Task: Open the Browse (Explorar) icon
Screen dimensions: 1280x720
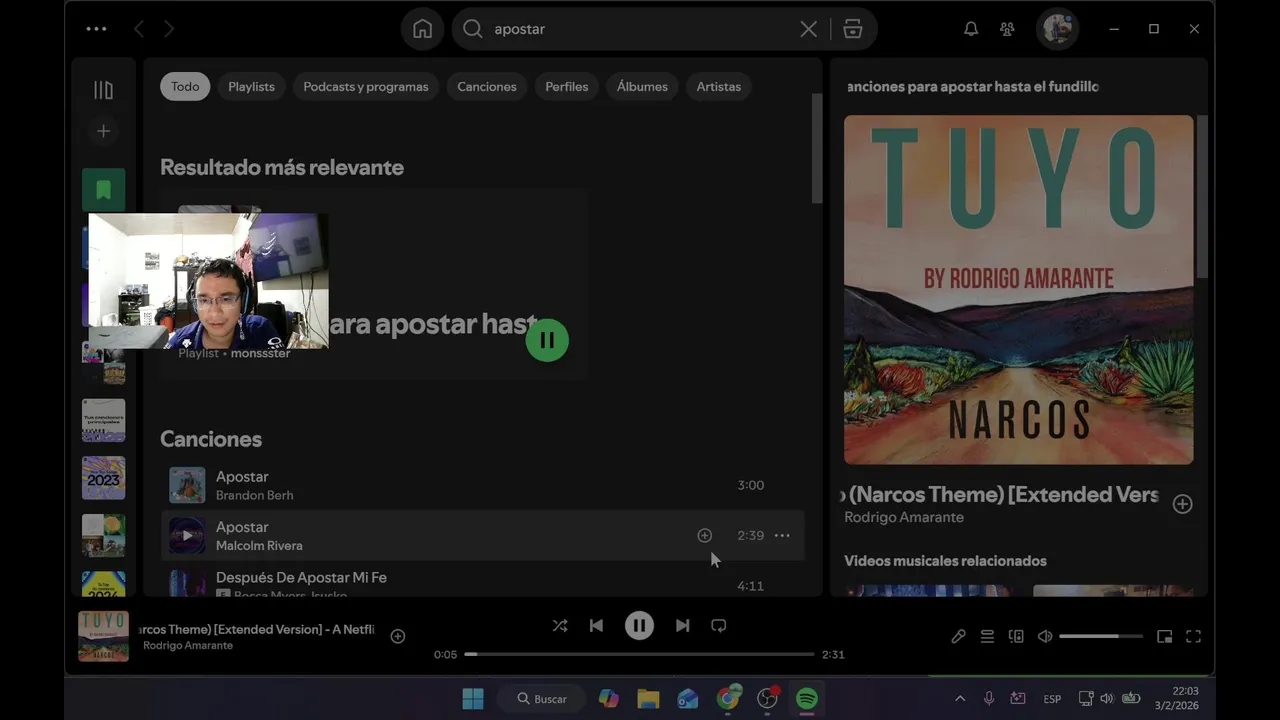Action: pyautogui.click(x=852, y=29)
